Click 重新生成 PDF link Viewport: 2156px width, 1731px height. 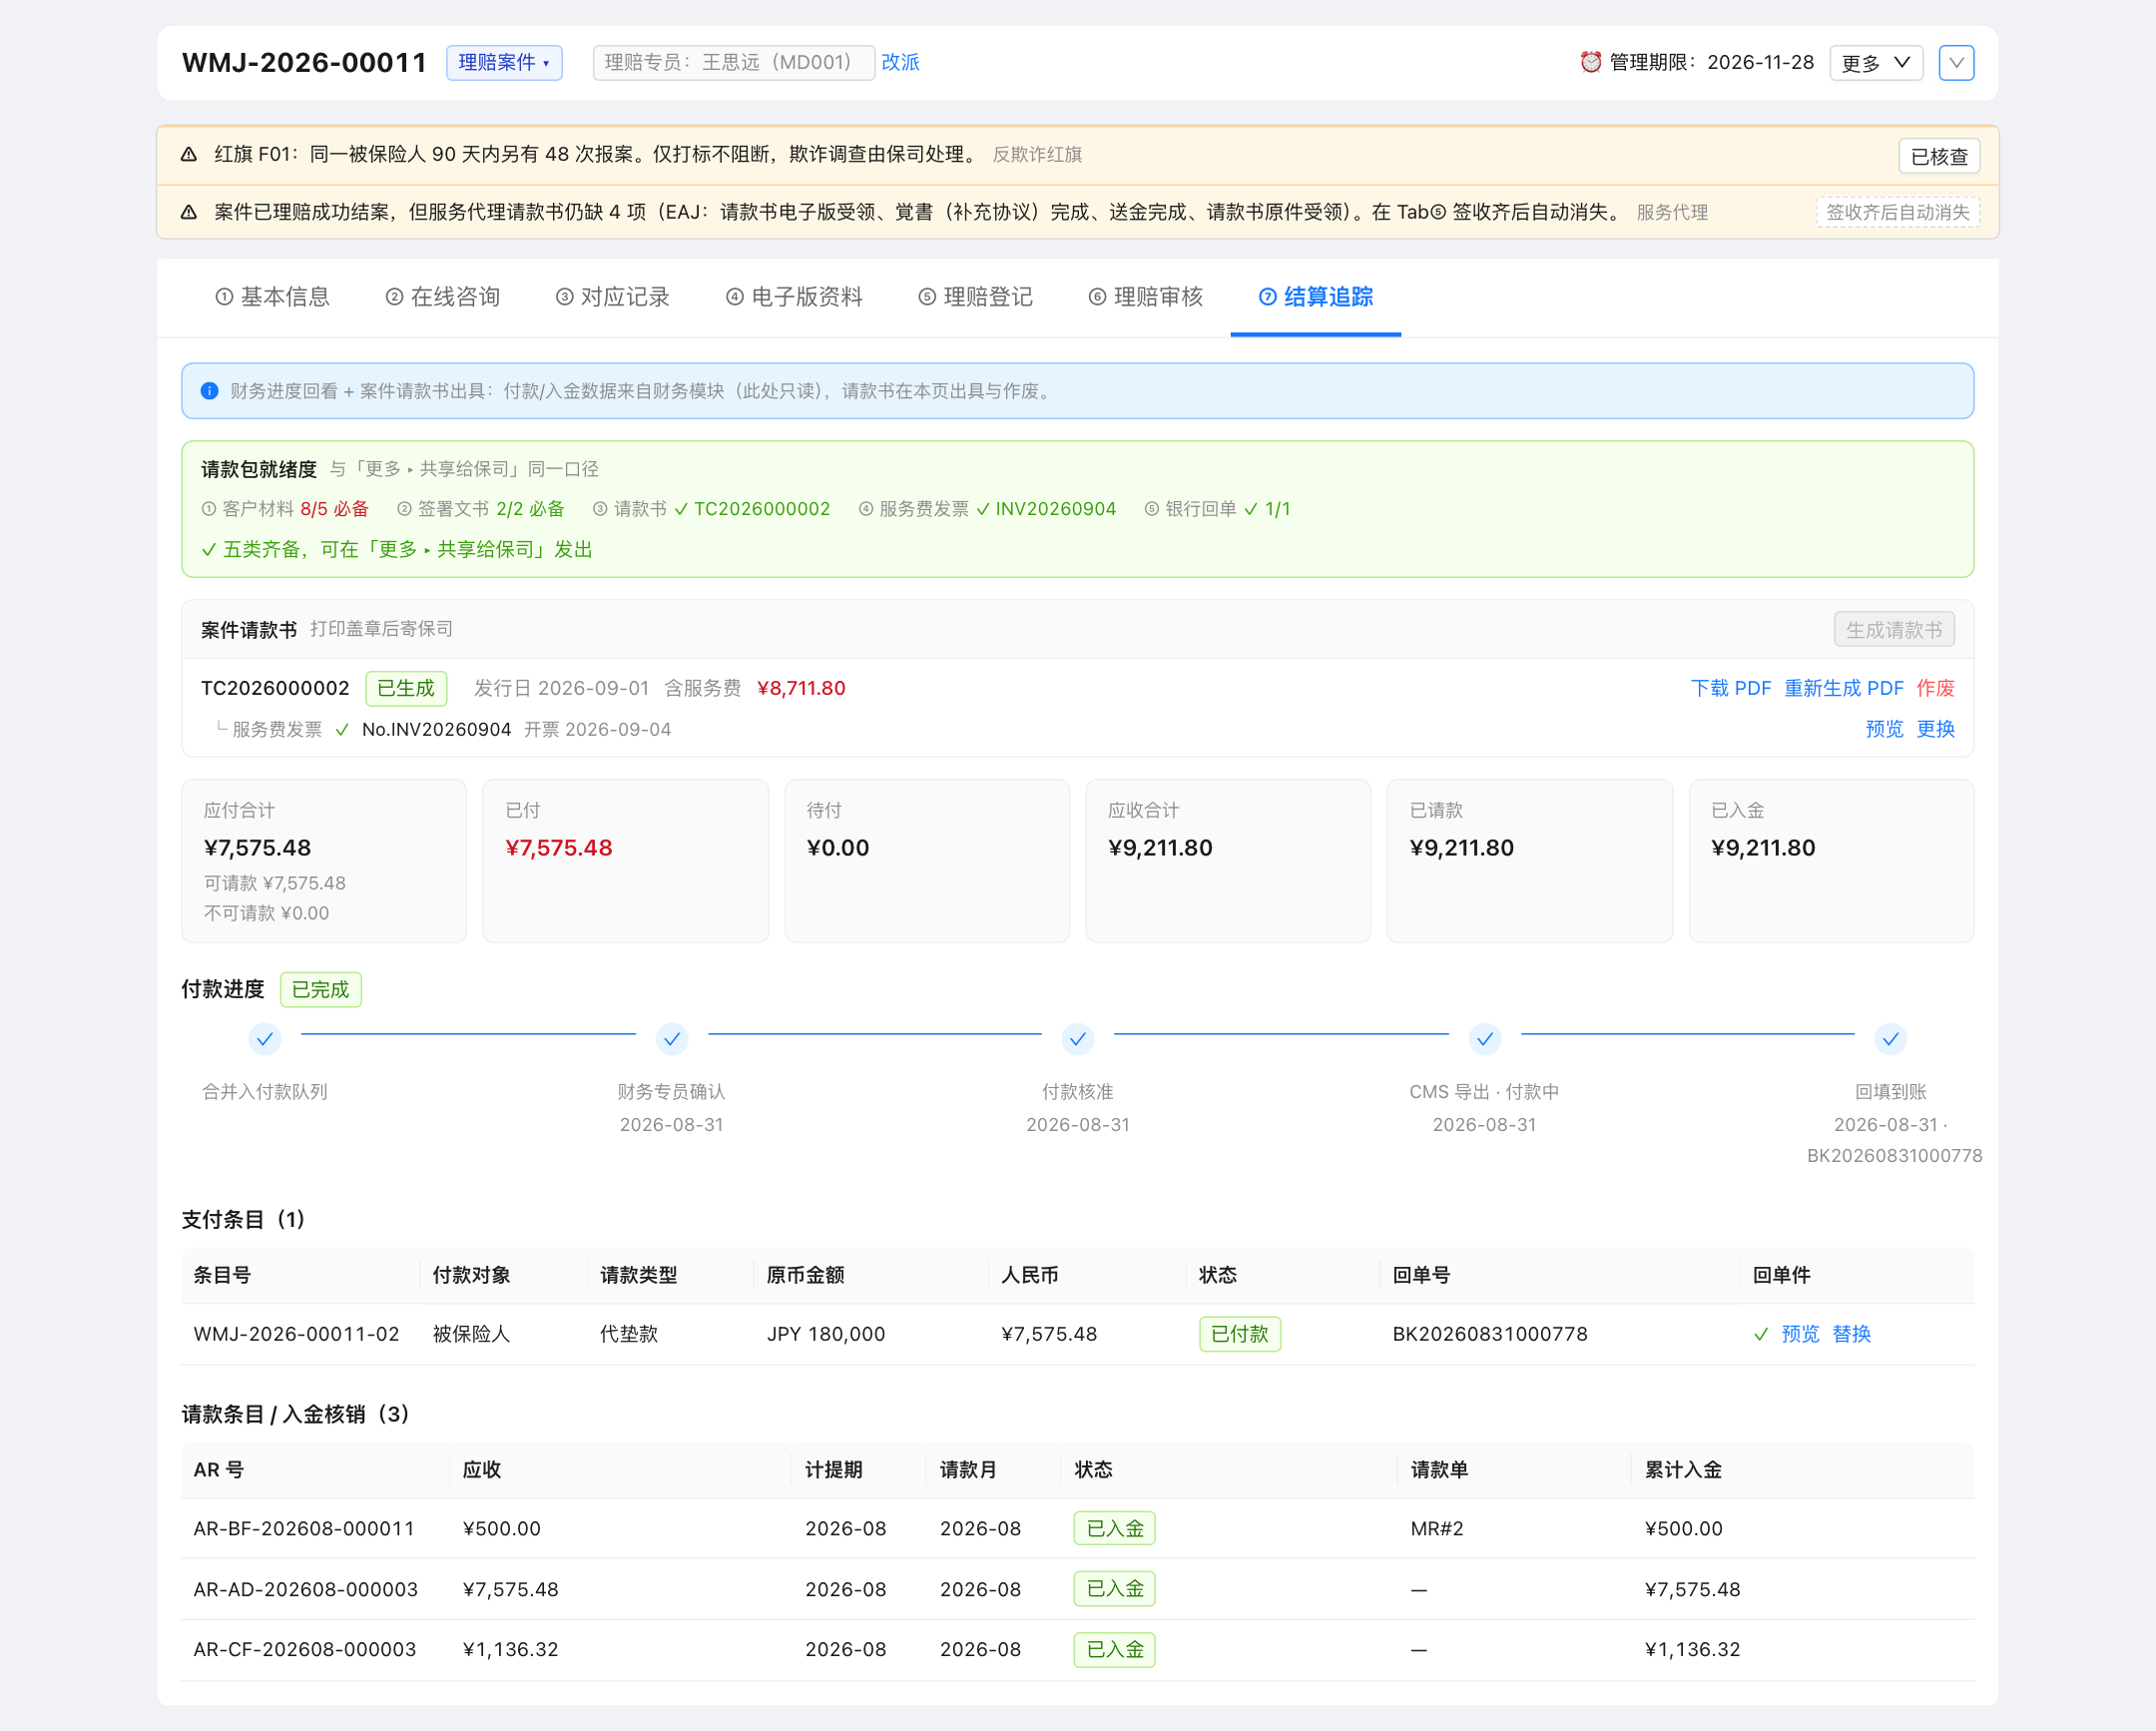(x=1843, y=688)
